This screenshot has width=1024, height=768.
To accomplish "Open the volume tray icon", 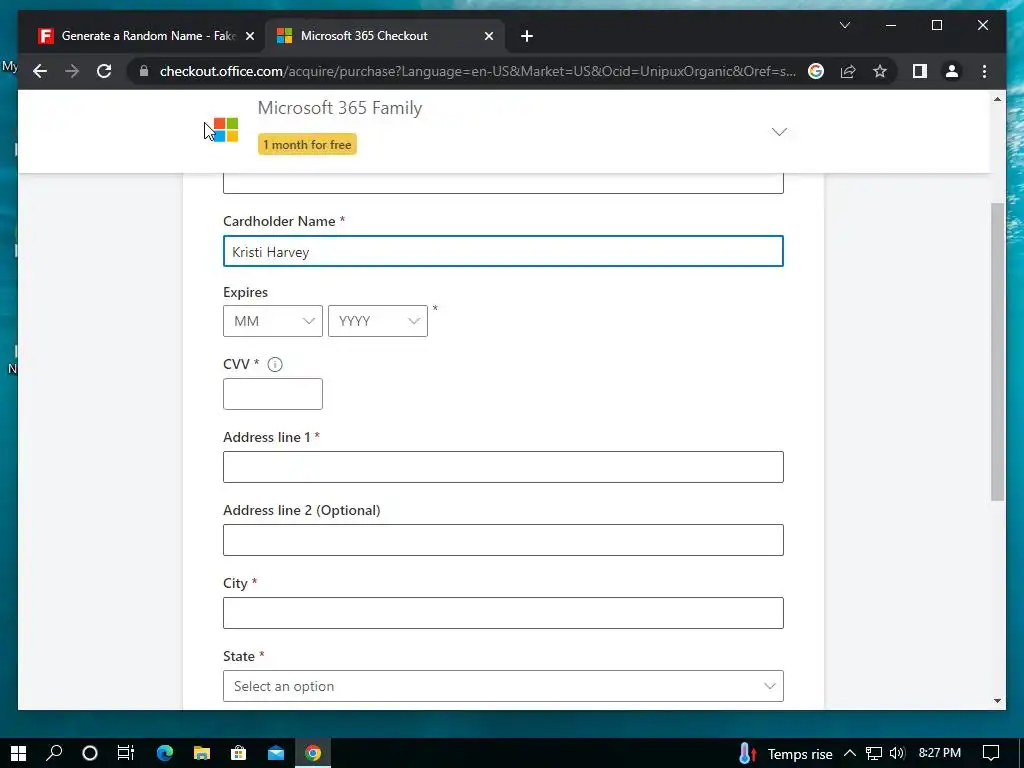I will 897,753.
